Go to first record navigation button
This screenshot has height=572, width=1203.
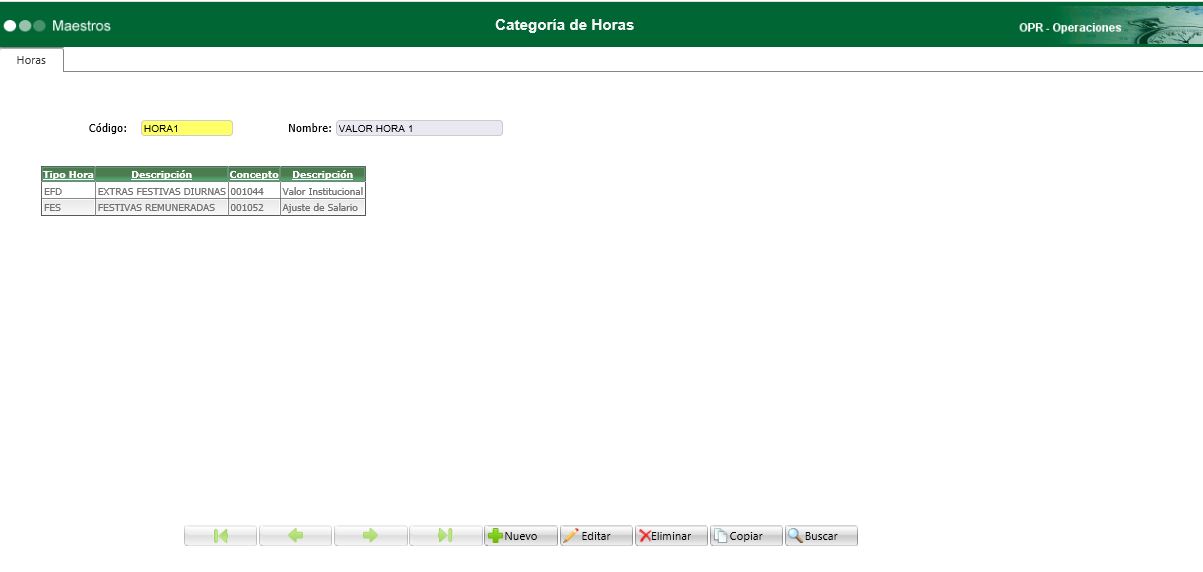(221, 536)
